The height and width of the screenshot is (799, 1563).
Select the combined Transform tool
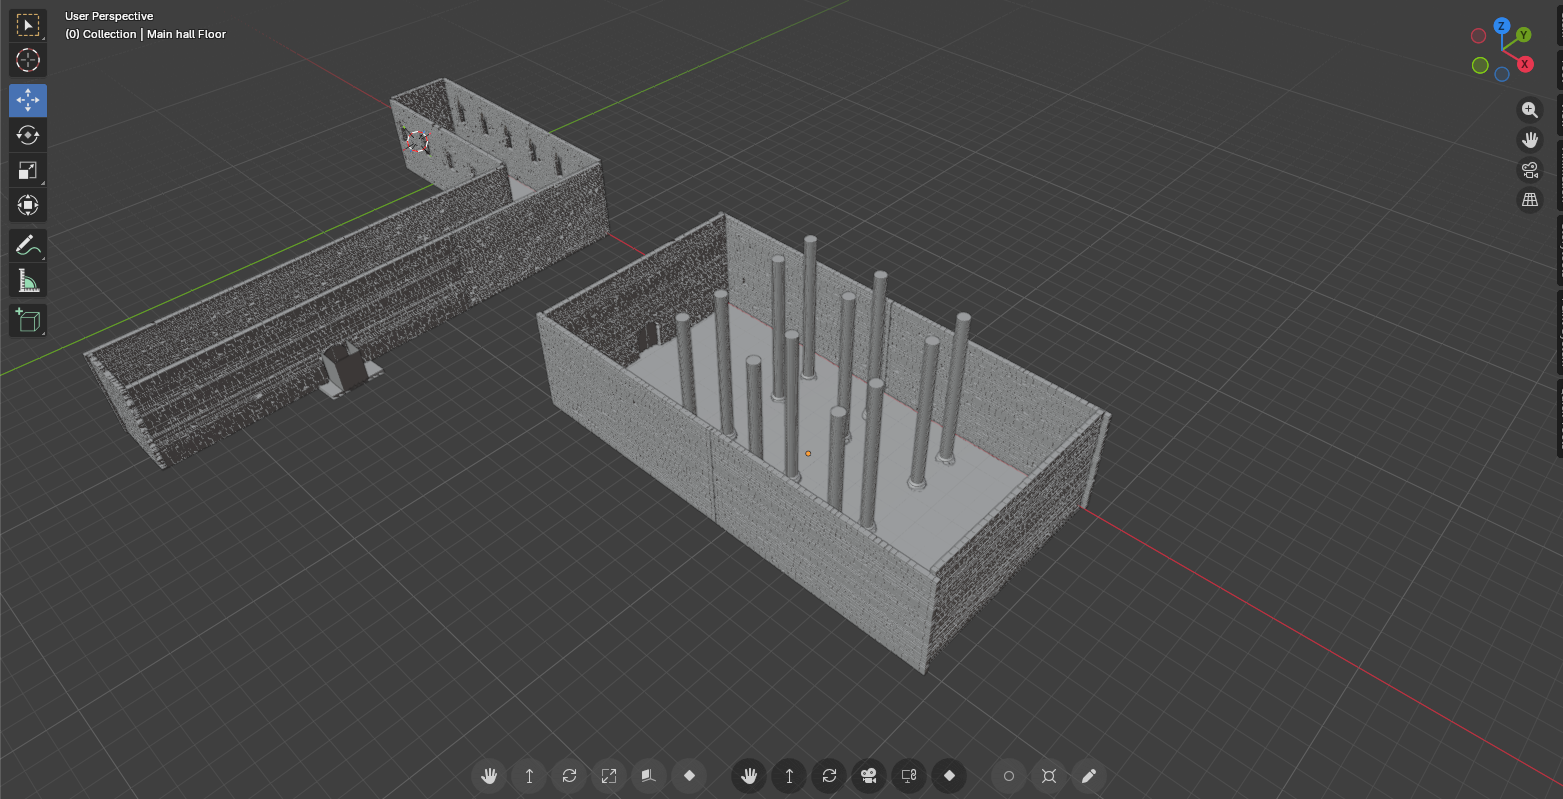pos(28,205)
